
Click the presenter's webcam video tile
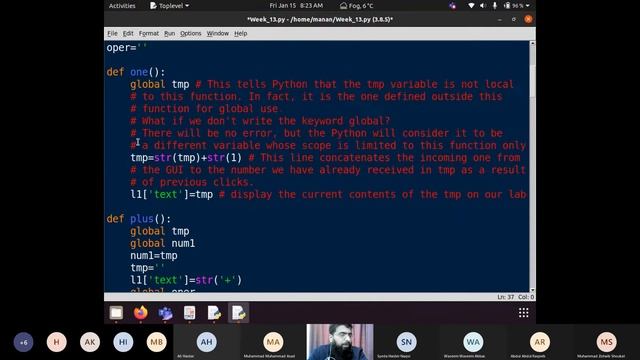click(x=340, y=342)
